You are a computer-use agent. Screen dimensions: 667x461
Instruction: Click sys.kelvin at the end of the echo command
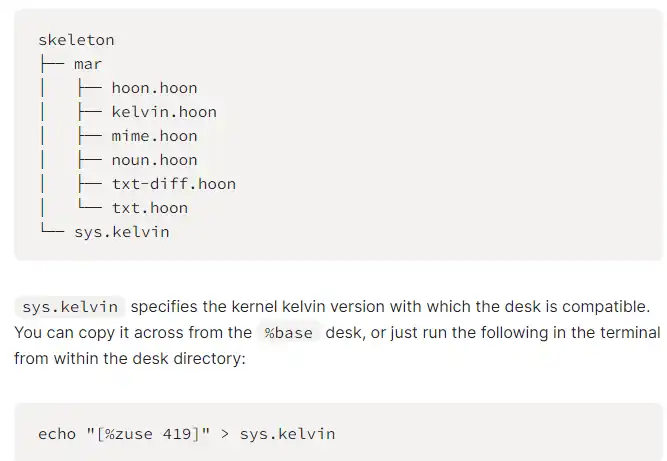[287, 434]
